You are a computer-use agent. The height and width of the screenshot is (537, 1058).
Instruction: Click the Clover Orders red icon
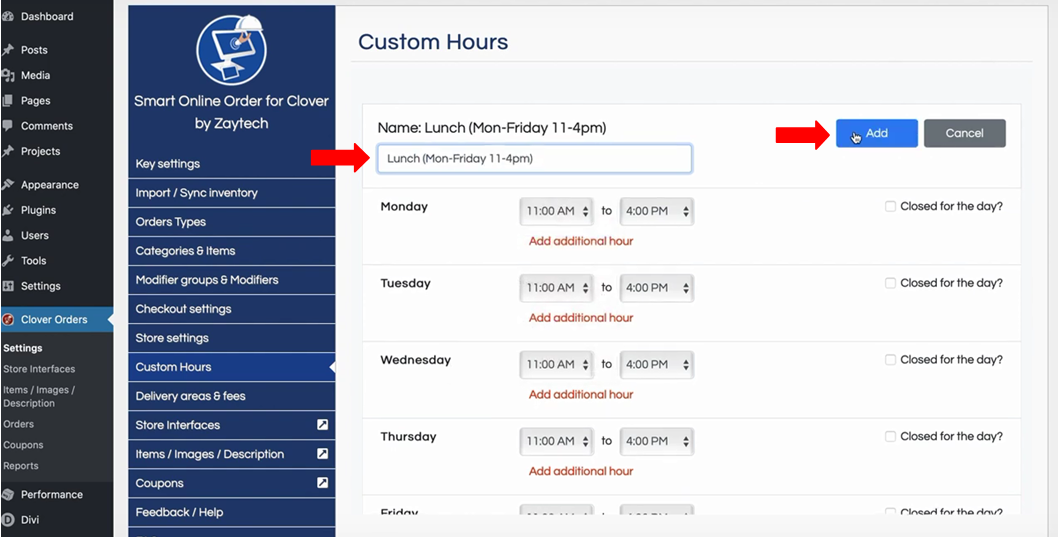pos(8,320)
